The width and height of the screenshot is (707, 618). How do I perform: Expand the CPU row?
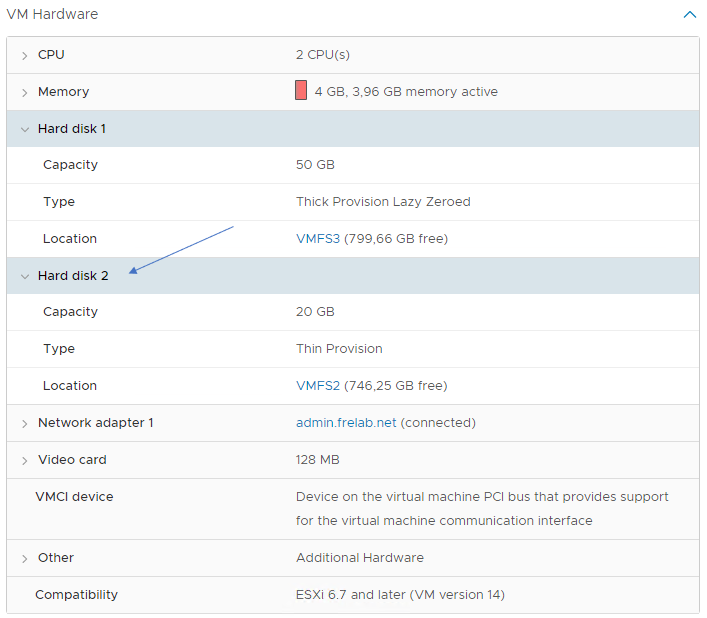[25, 55]
